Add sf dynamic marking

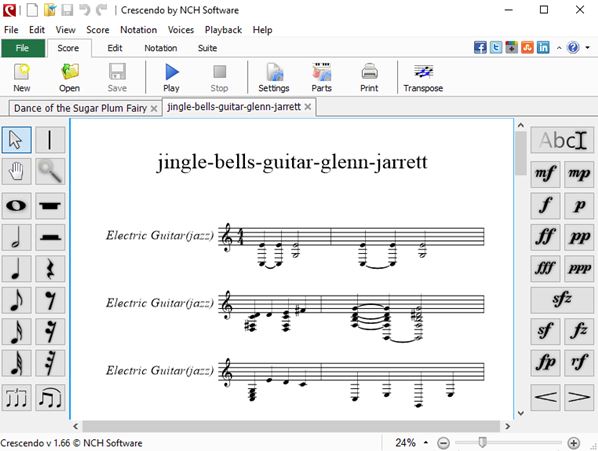(x=545, y=332)
